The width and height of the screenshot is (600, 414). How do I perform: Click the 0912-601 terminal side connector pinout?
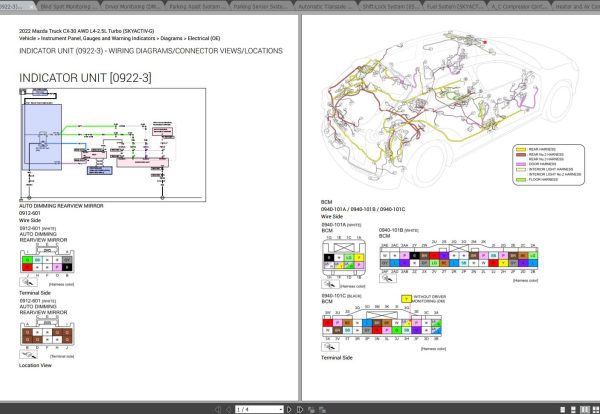coord(47,333)
